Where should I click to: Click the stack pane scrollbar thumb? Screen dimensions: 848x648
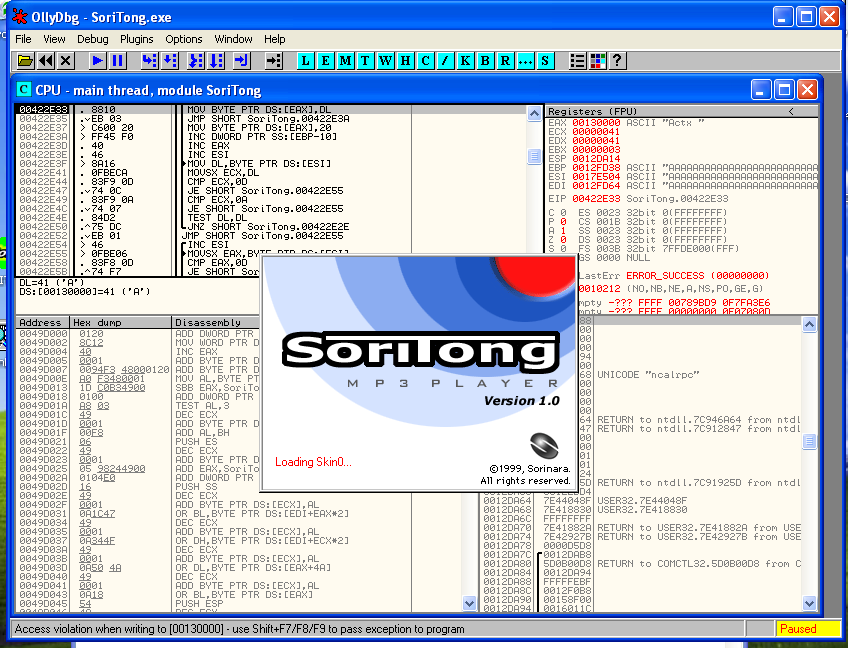click(x=809, y=441)
